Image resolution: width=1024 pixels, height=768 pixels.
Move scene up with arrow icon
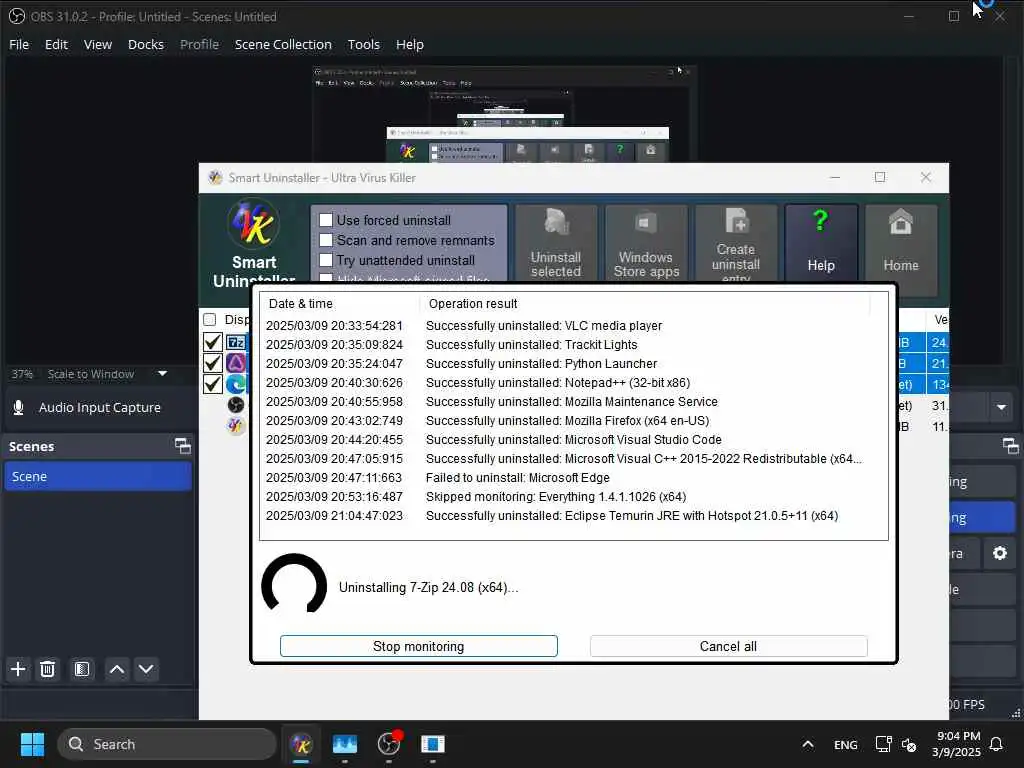[117, 669]
